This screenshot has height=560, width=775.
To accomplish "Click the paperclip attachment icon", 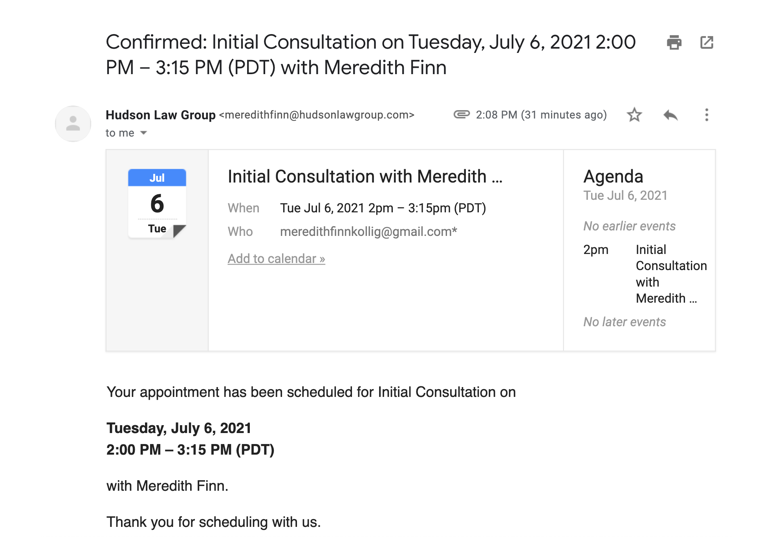I will click(x=461, y=115).
